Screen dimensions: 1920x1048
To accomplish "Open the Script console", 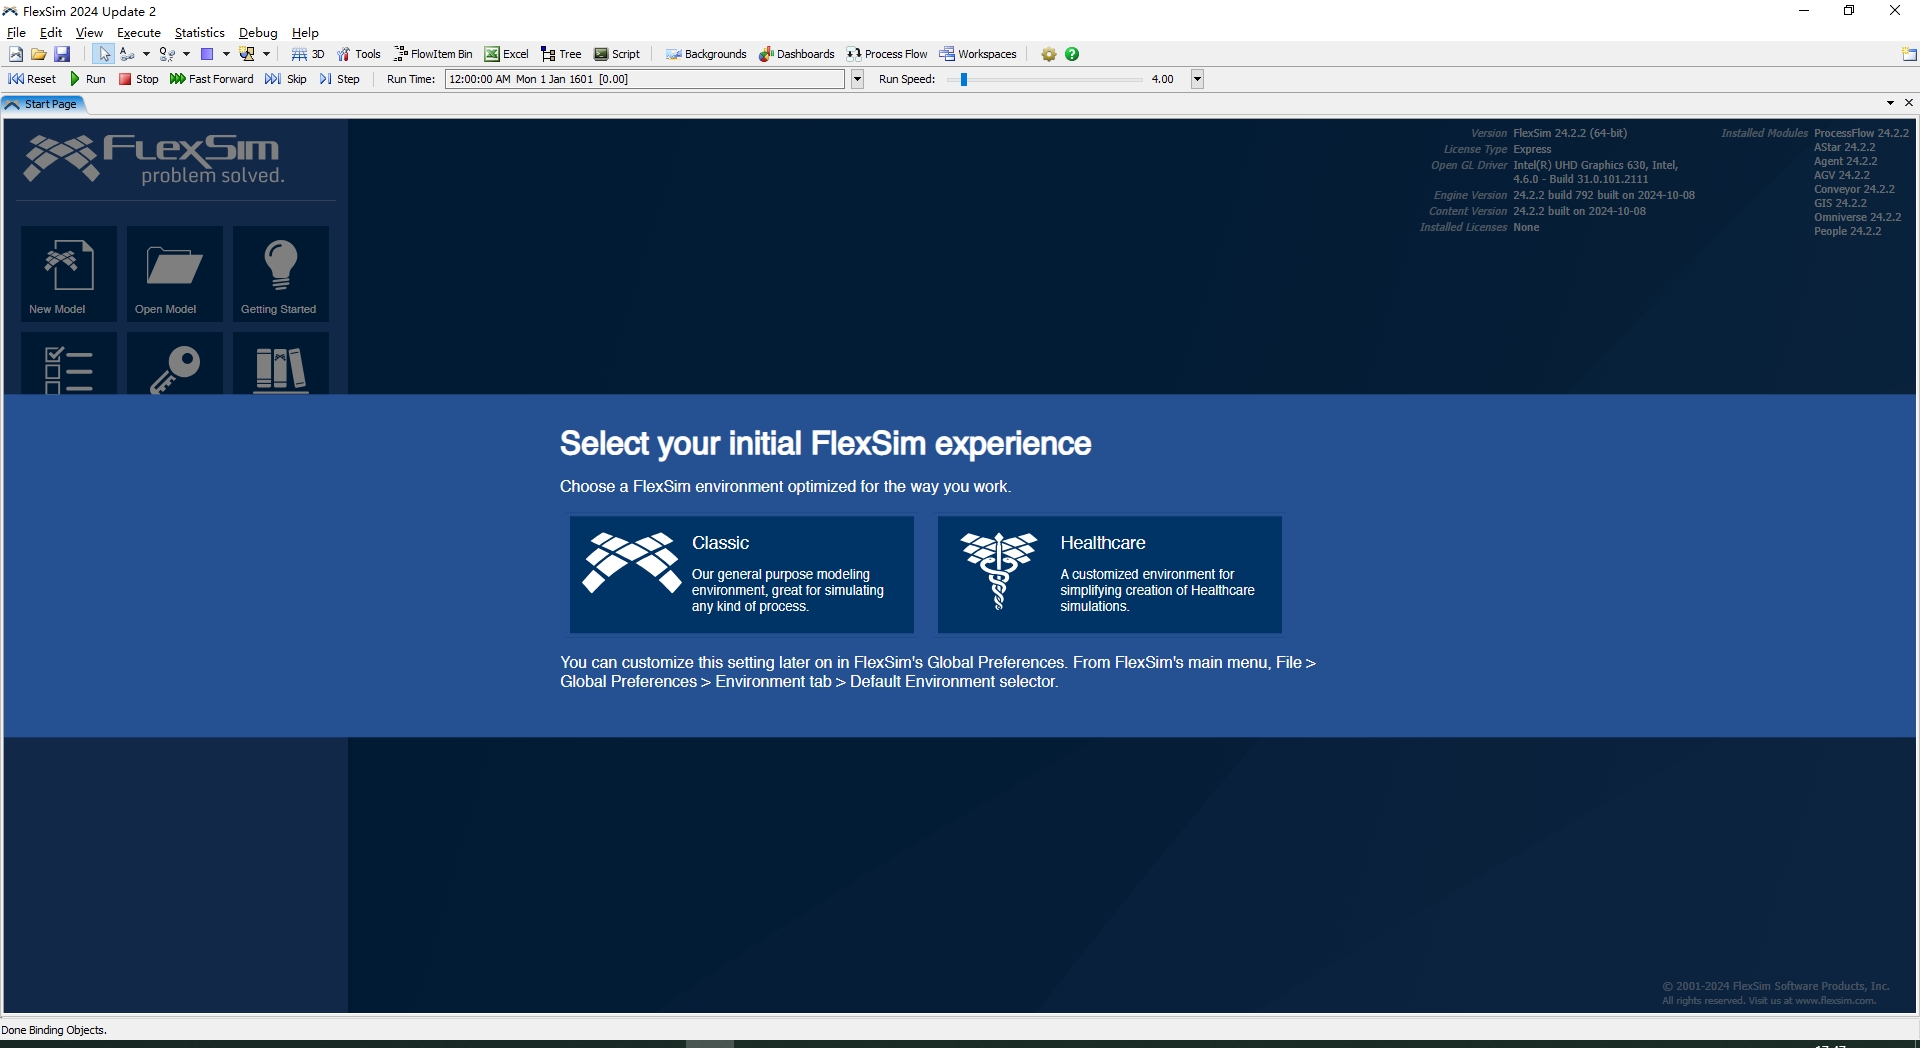I will [x=616, y=54].
